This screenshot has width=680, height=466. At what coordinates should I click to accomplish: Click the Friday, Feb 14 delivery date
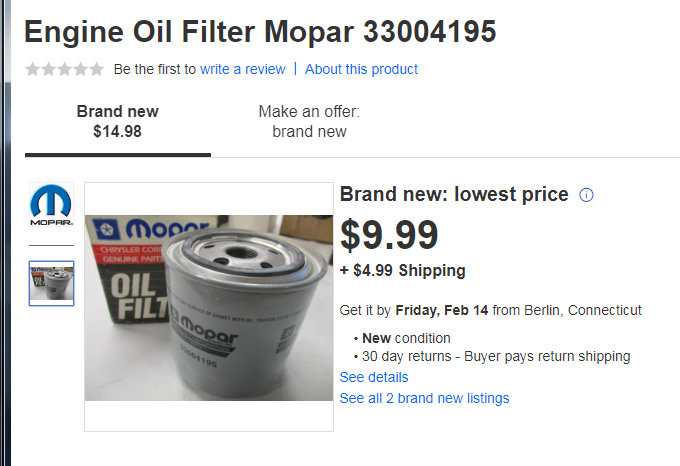click(442, 310)
